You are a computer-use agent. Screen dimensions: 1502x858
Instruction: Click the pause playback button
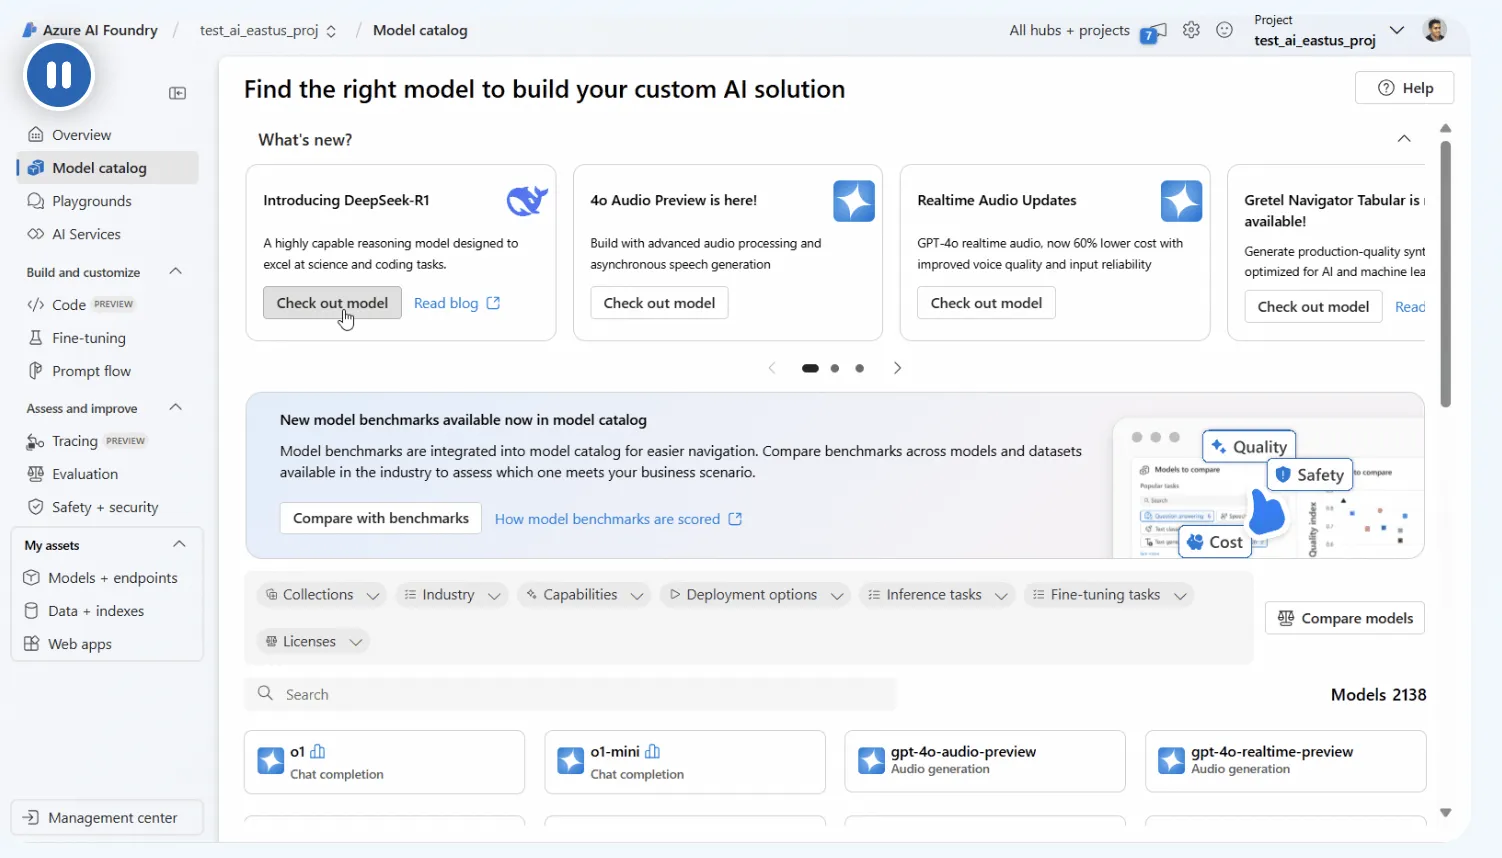pos(59,75)
